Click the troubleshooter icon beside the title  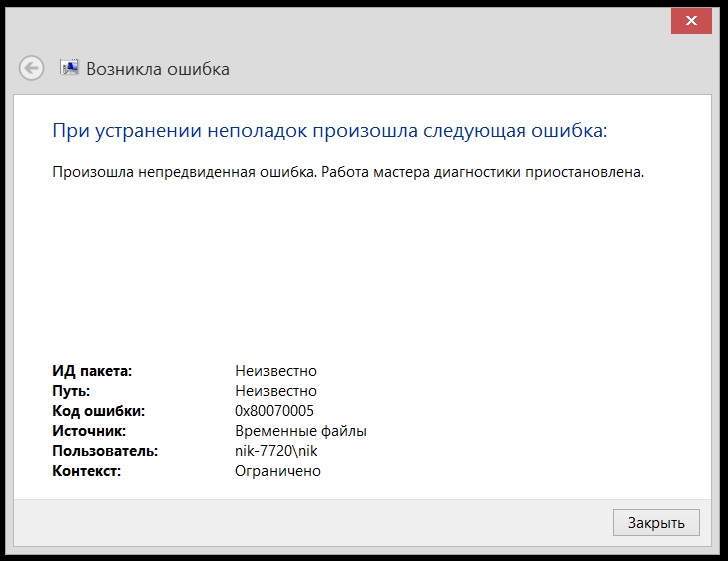pos(69,68)
